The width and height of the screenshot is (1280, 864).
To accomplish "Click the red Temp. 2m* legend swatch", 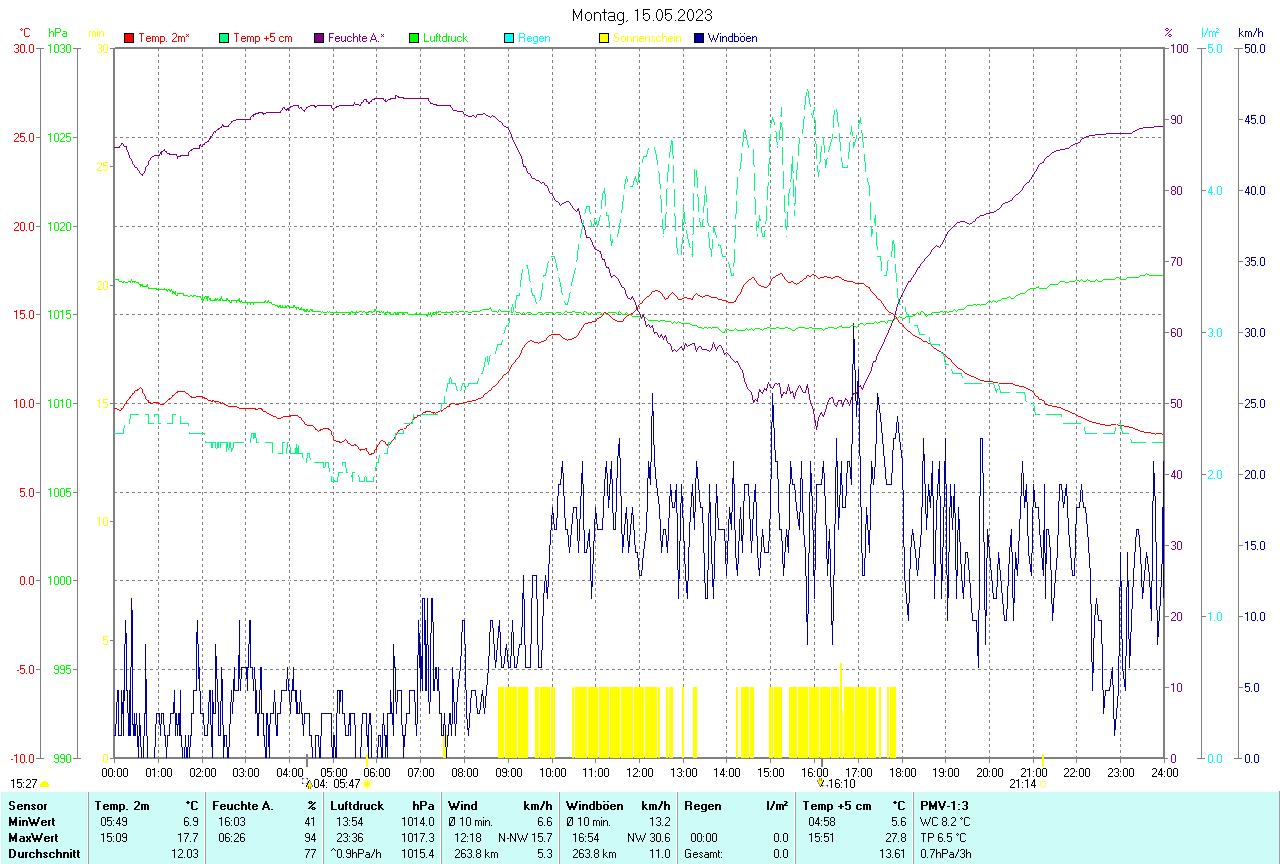I will click(129, 38).
